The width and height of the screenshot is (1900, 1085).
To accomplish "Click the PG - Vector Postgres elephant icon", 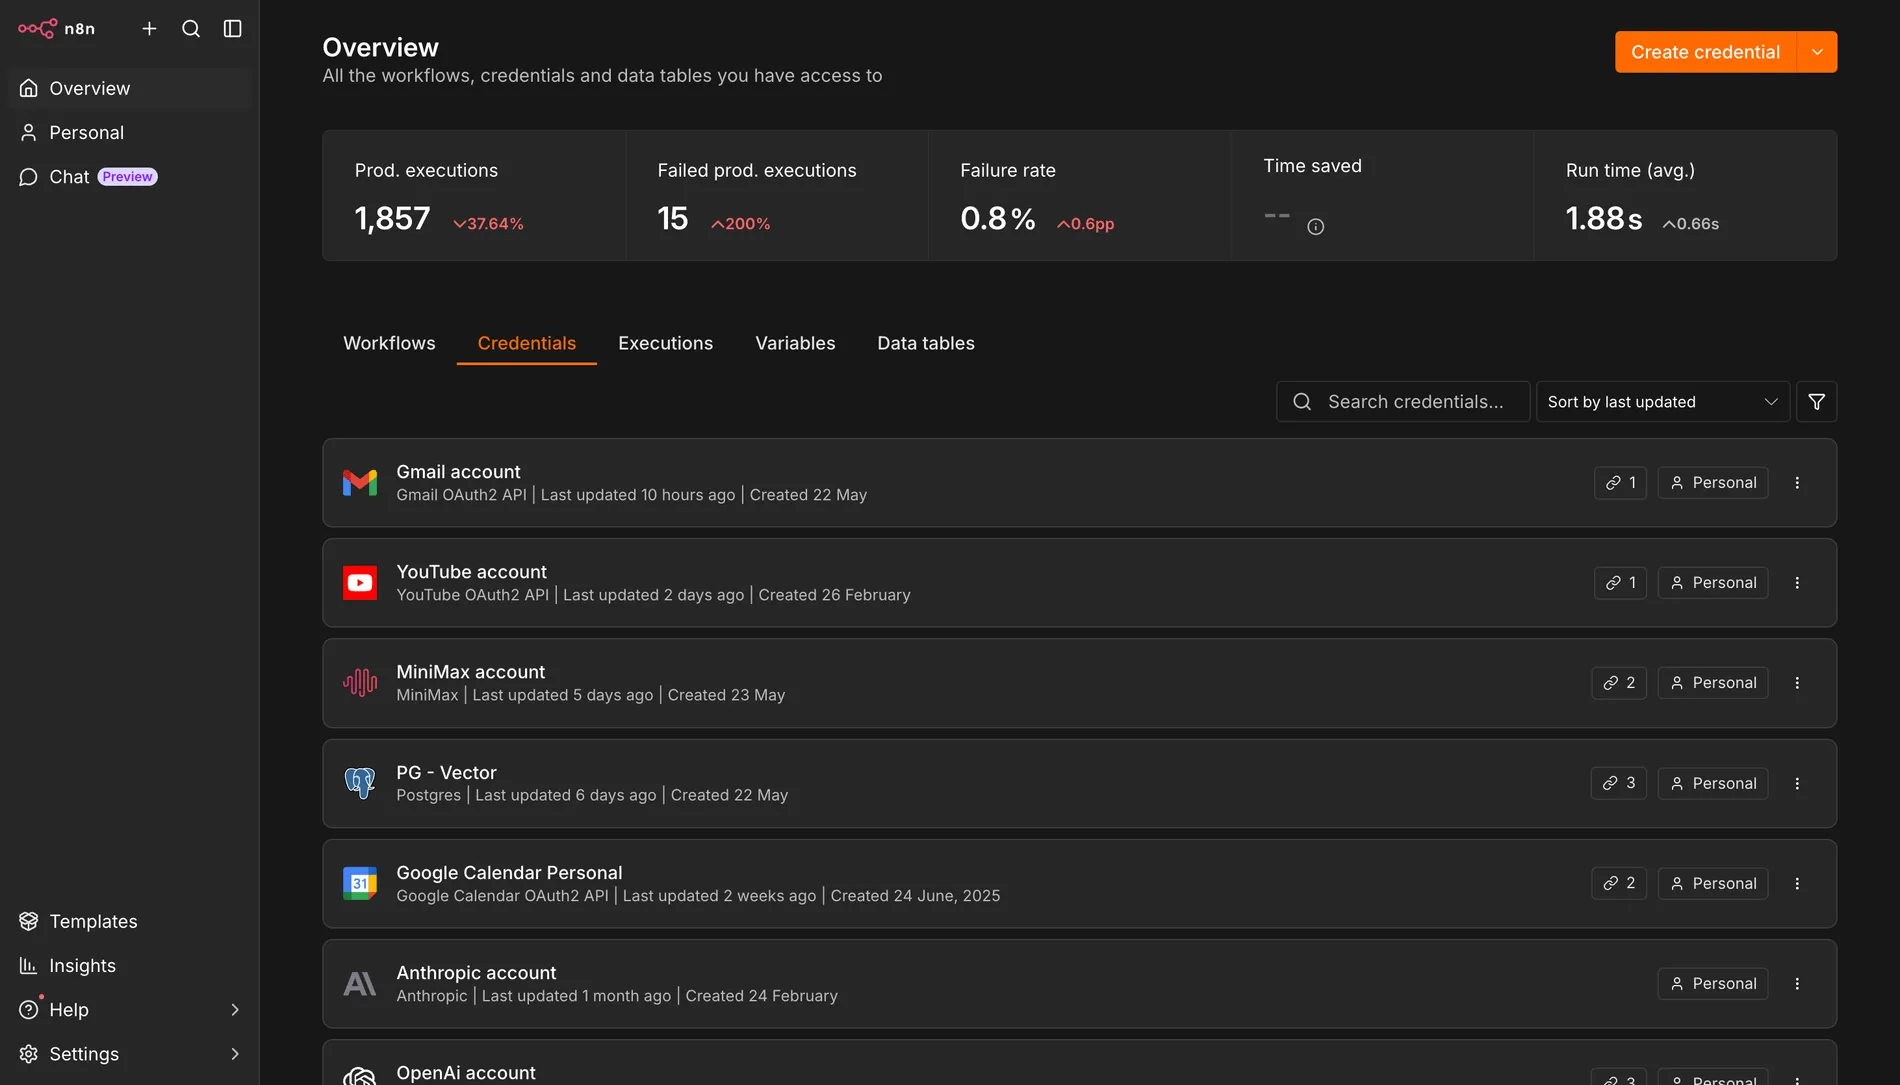I will (x=360, y=783).
